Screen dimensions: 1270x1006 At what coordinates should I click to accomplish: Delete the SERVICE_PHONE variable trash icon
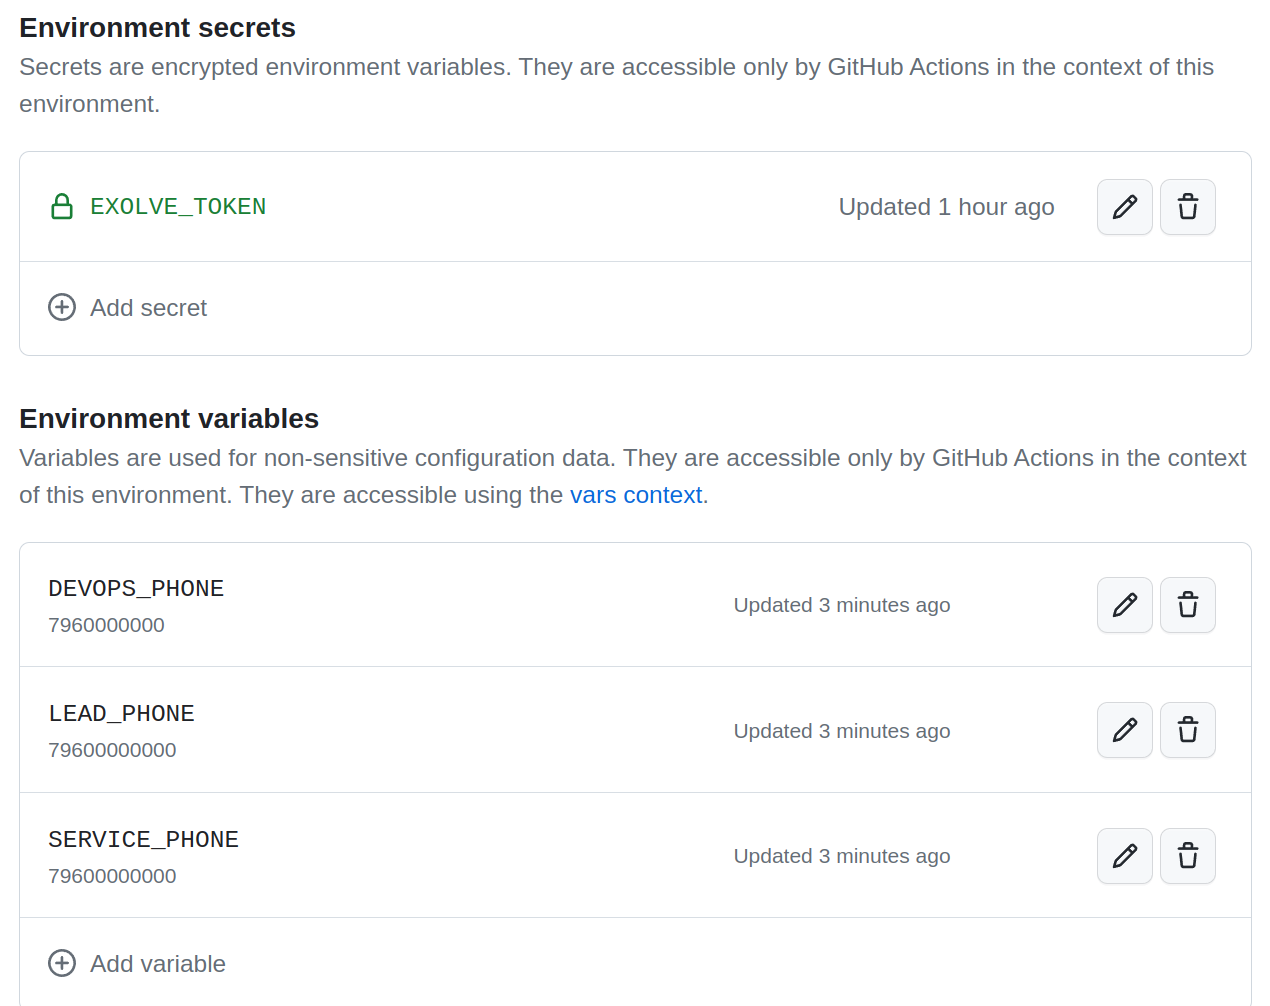[1187, 856]
